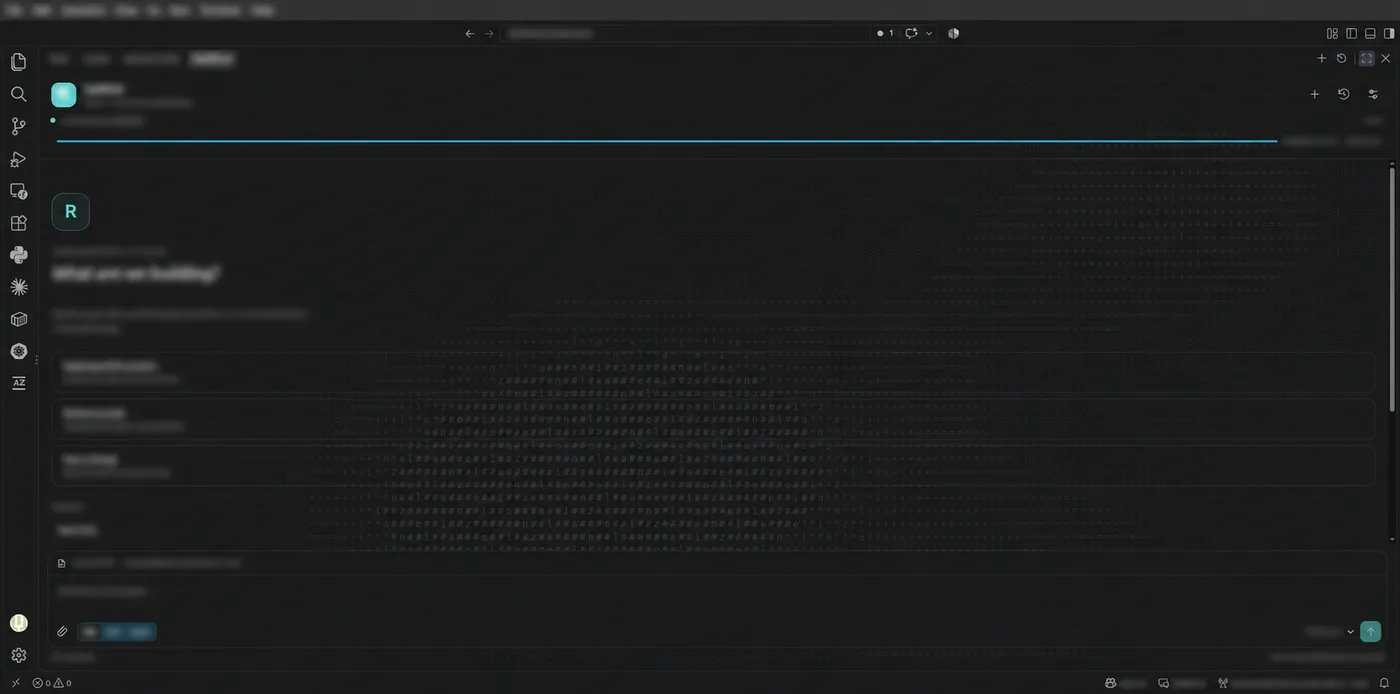Image resolution: width=1400 pixels, height=694 pixels.
Task: Open the sliders settings icon in chat header
Action: tap(1373, 94)
